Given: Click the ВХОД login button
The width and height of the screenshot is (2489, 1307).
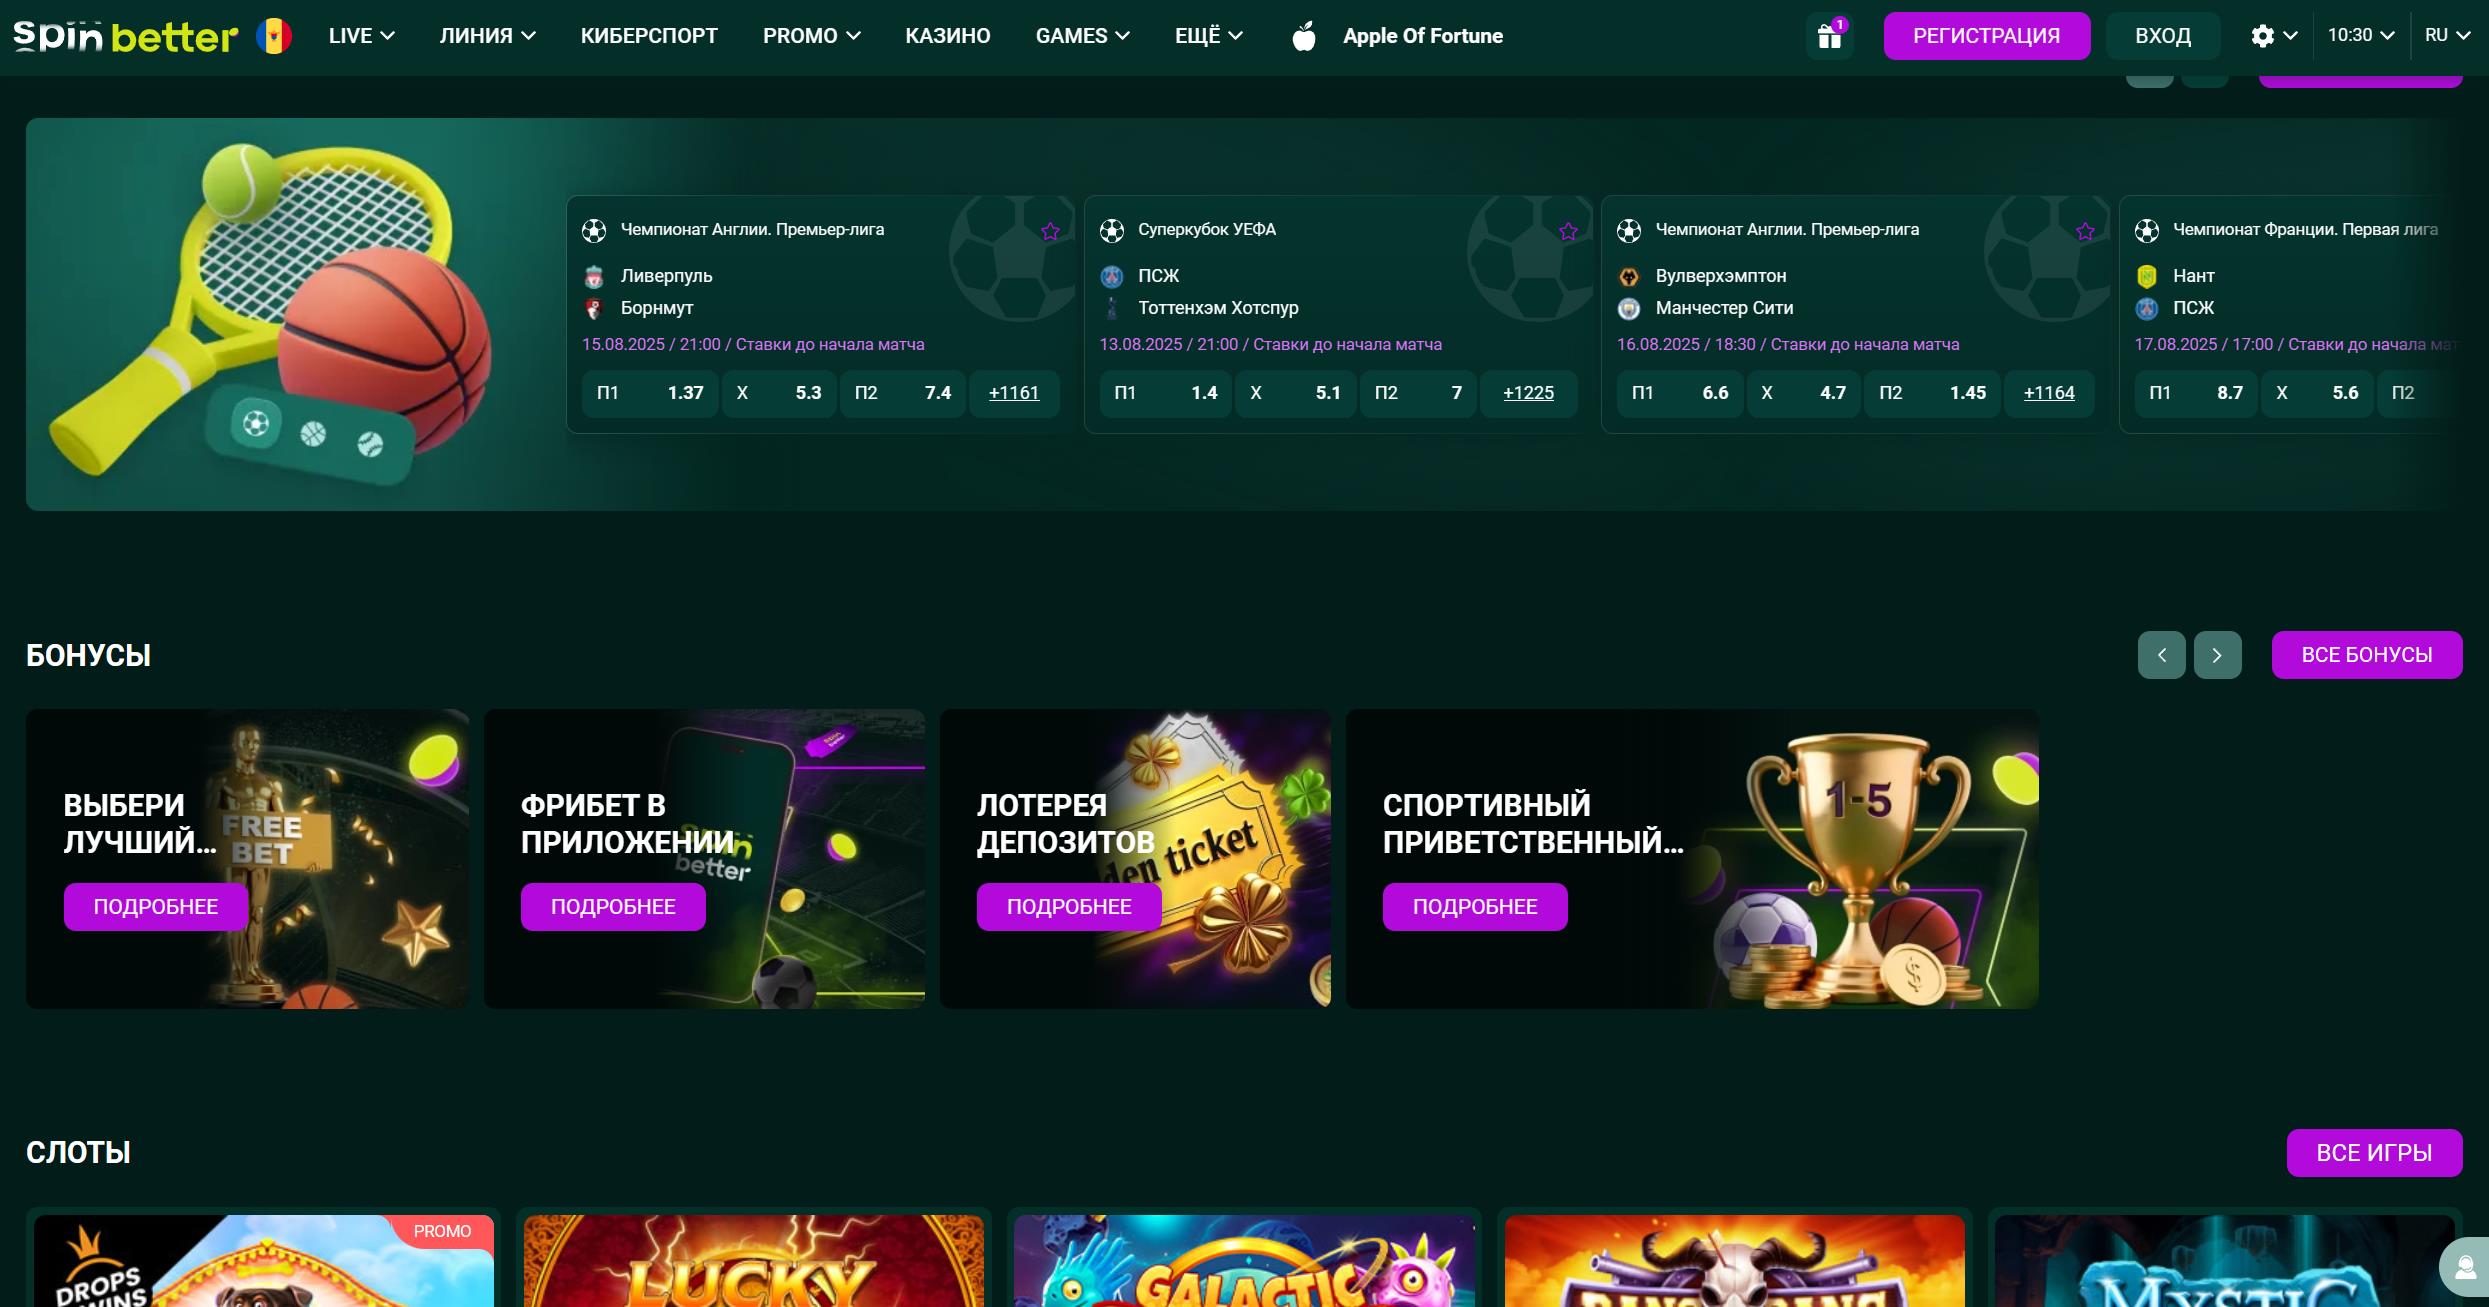Looking at the screenshot, I should click(2163, 36).
